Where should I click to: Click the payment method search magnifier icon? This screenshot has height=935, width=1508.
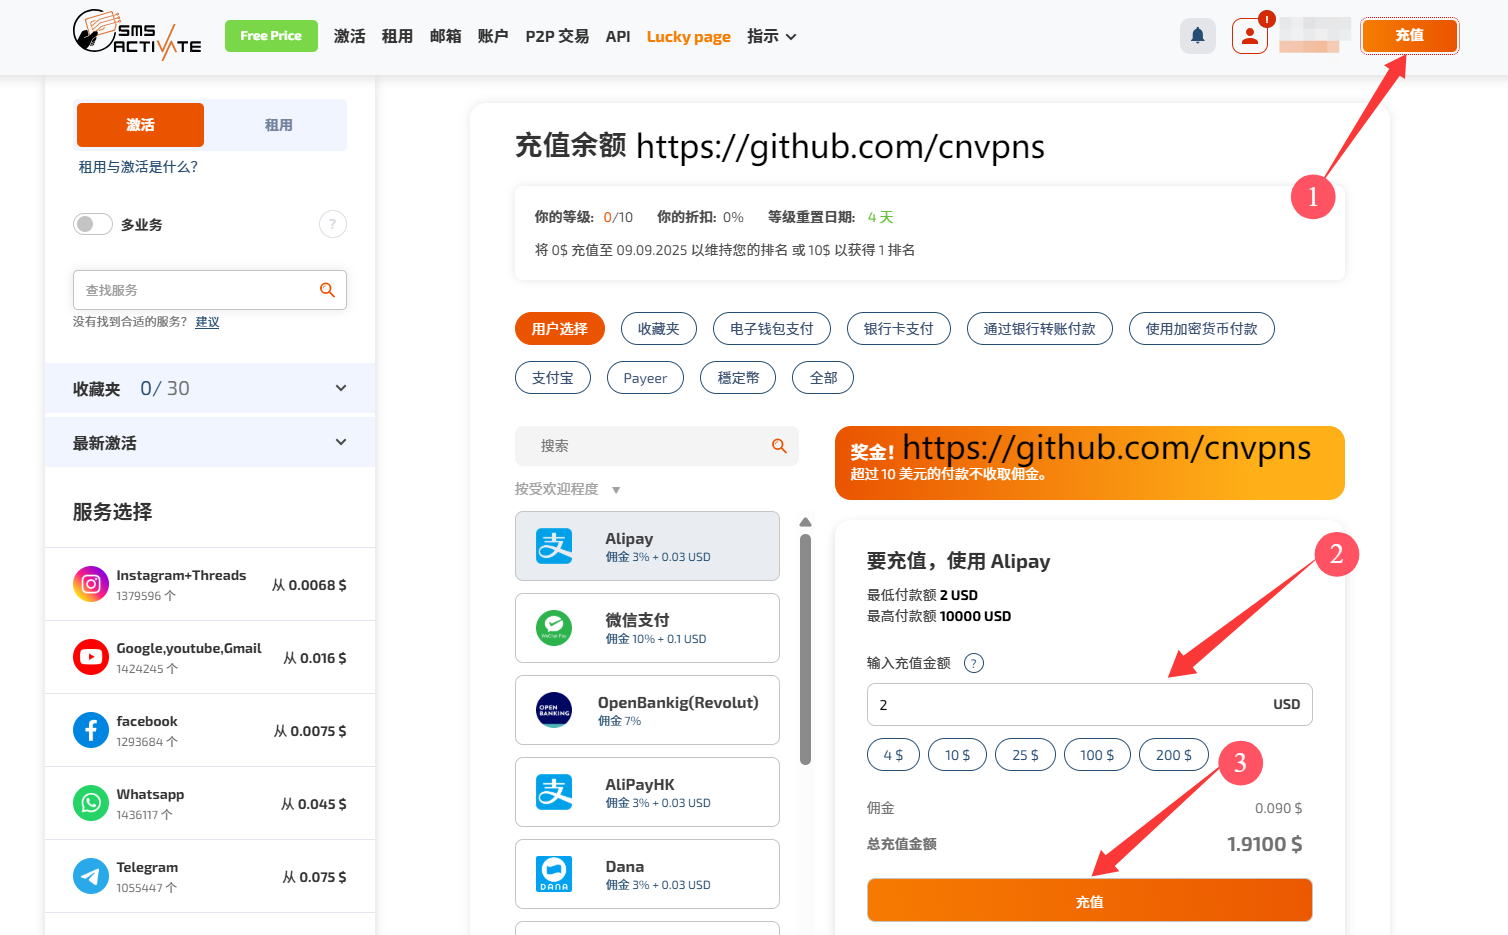[779, 446]
